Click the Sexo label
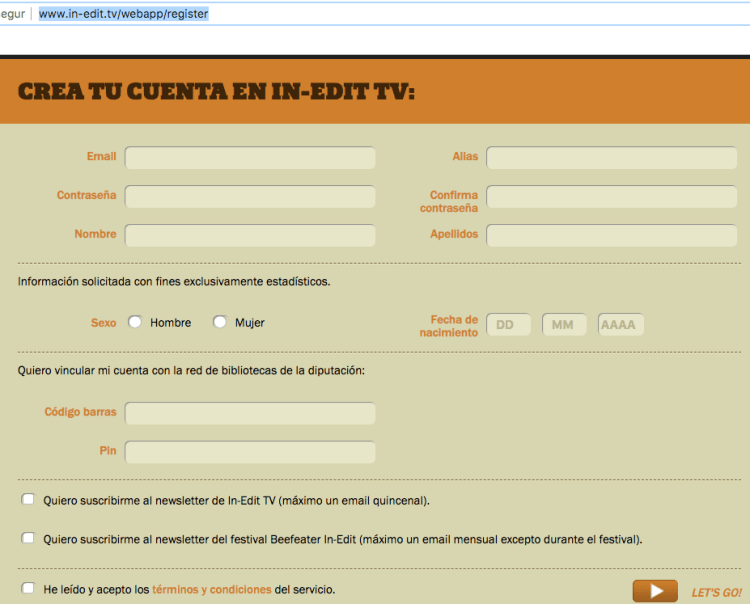This screenshot has height=604, width=750. [104, 323]
